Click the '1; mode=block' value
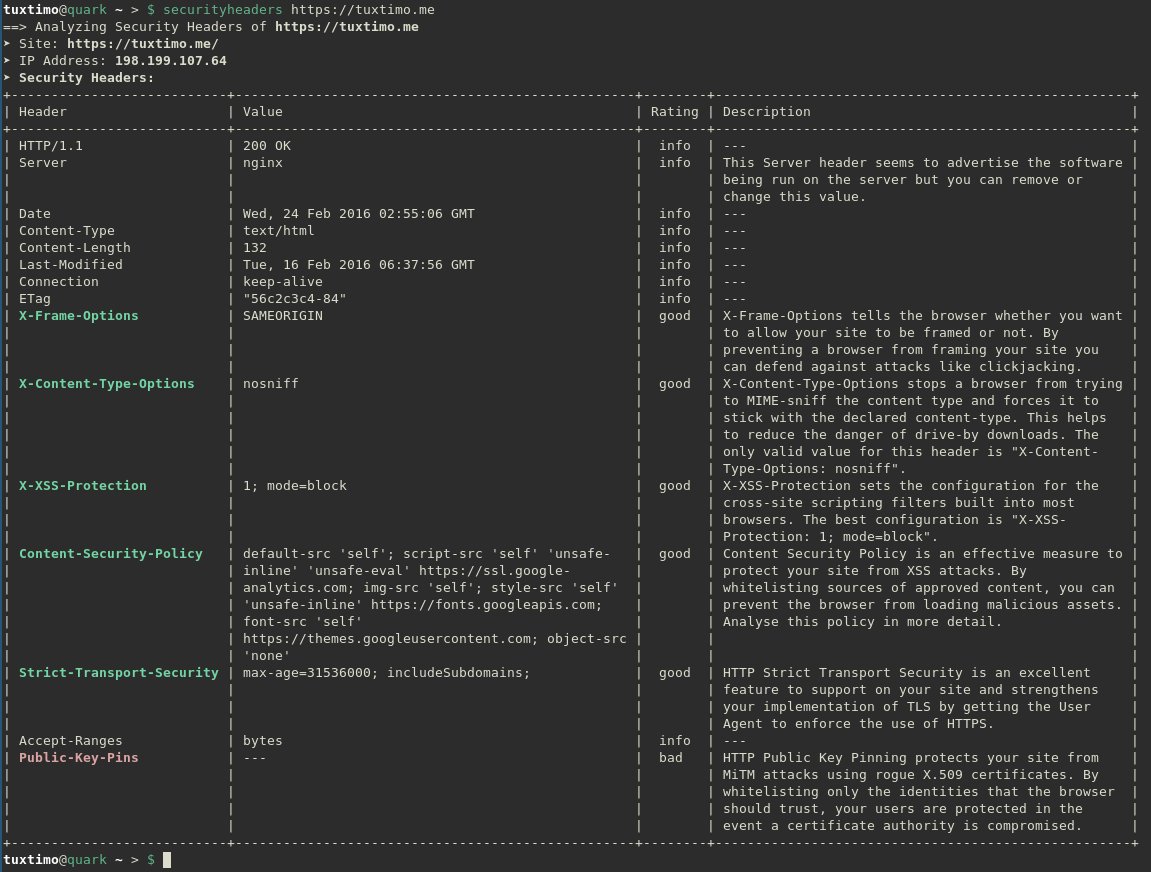1151x872 pixels. (x=294, y=485)
